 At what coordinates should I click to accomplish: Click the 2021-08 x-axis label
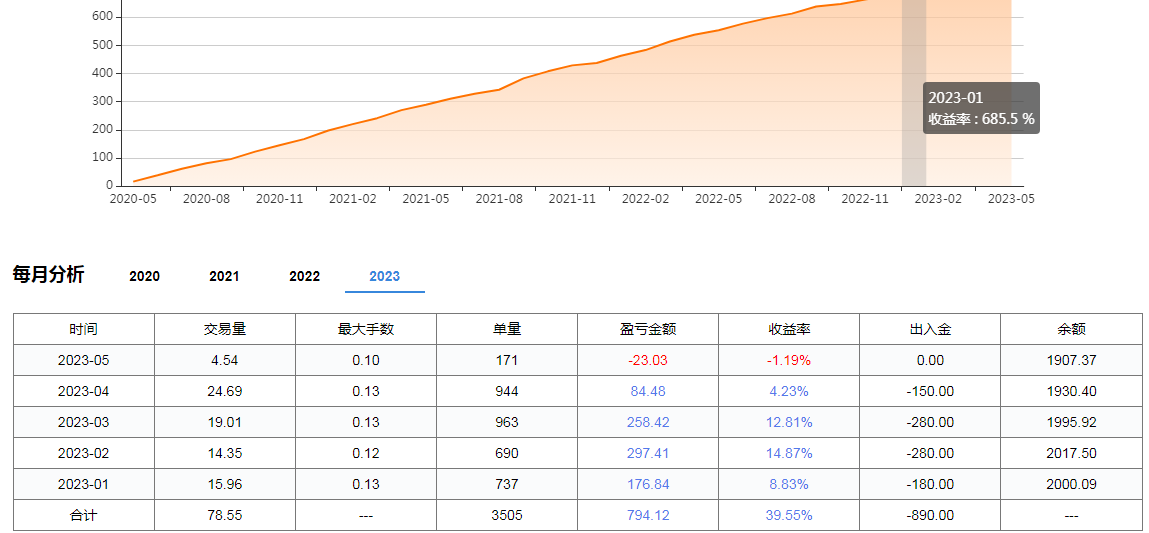499,198
